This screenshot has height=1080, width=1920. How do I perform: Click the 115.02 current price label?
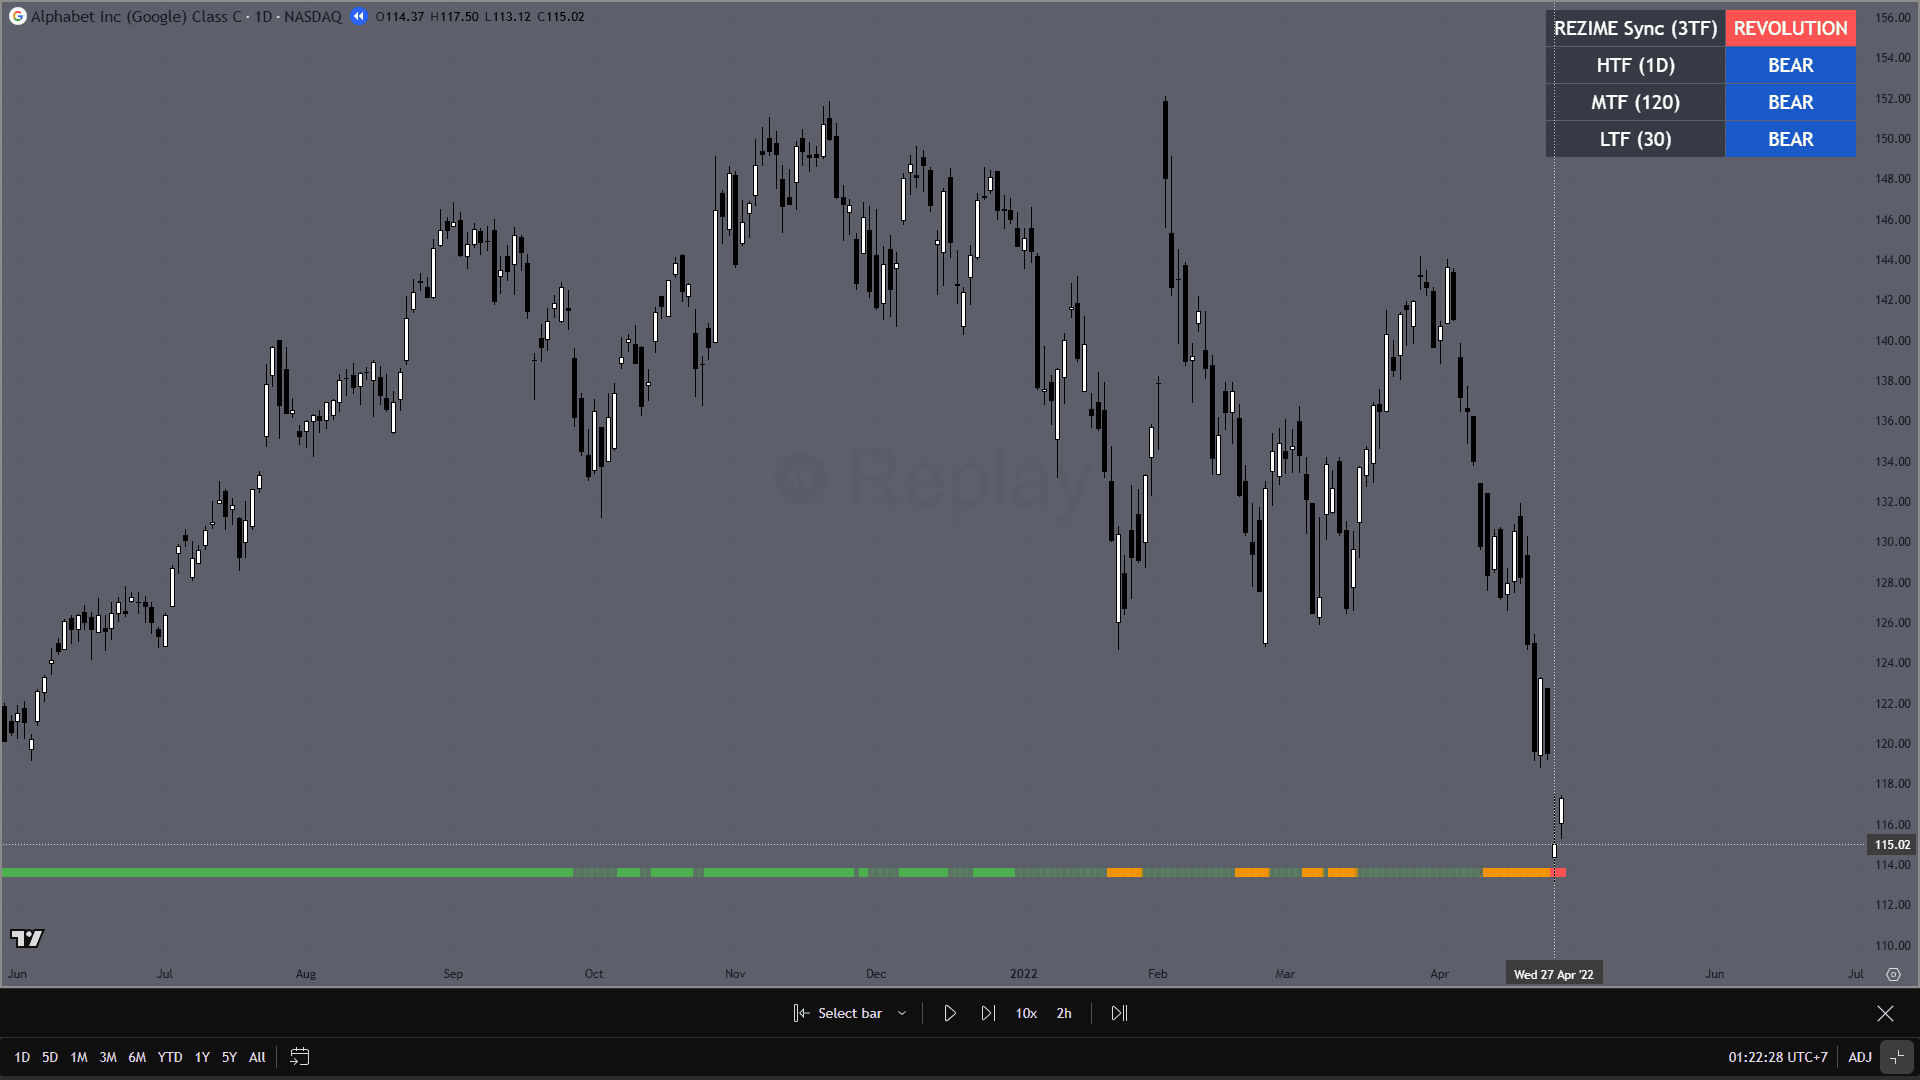(x=1891, y=845)
